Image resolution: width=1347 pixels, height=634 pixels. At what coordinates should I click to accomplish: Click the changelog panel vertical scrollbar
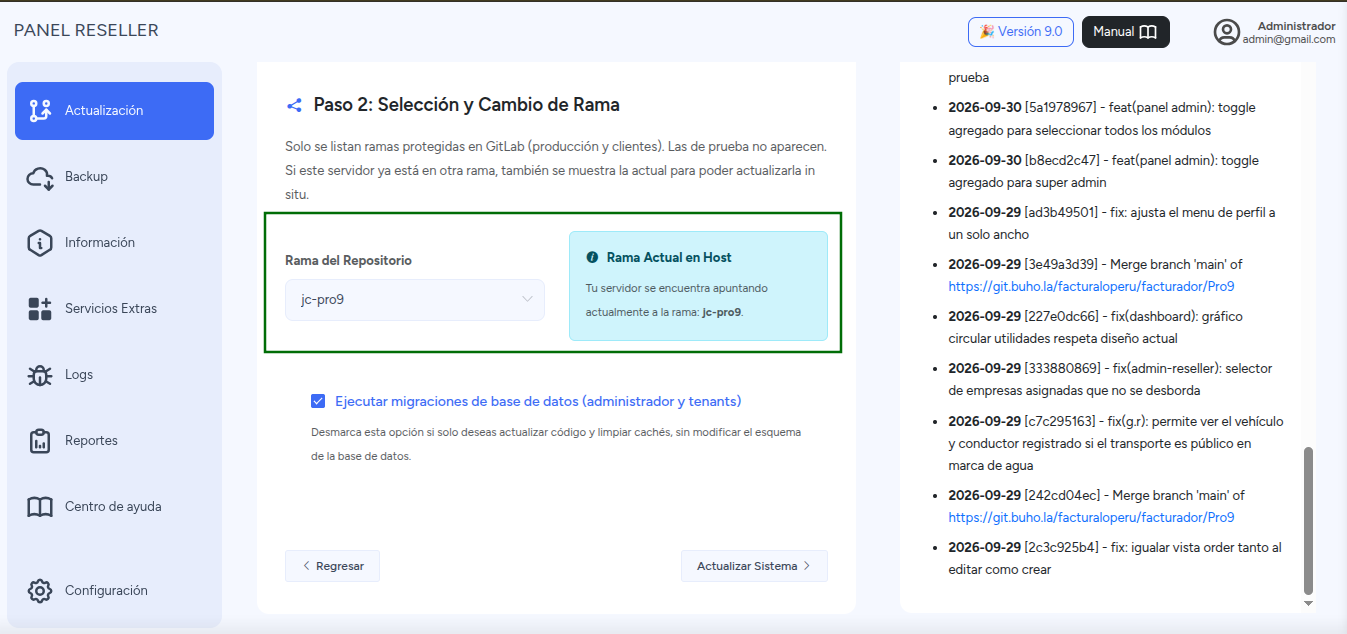tap(1308, 522)
